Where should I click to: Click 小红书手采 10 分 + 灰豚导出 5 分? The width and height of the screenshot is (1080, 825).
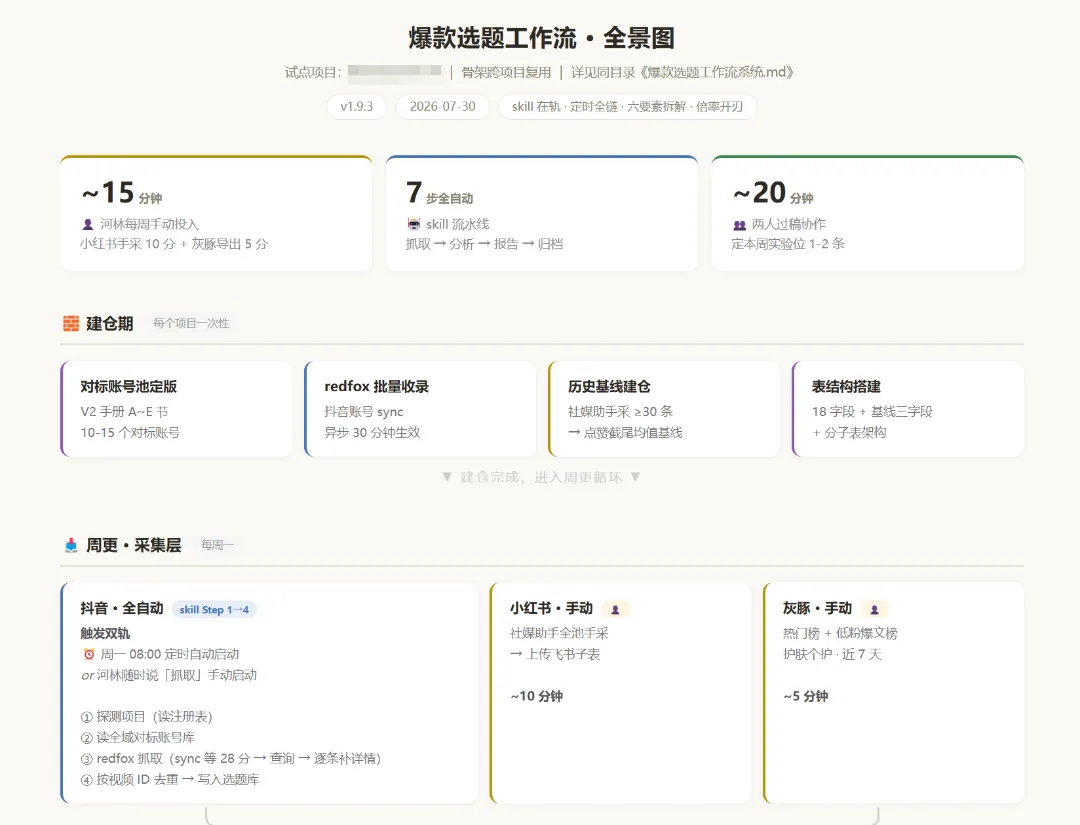[174, 244]
